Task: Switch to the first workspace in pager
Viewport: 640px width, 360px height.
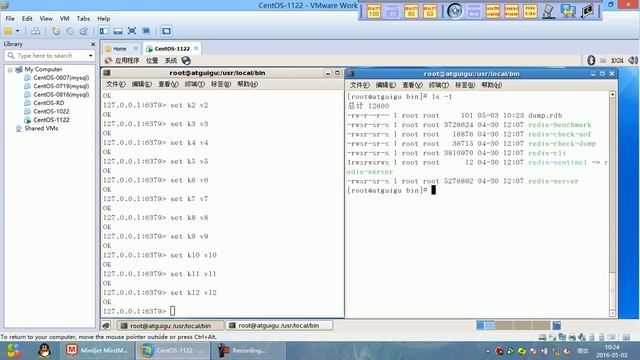Action: pyautogui.click(x=485, y=325)
